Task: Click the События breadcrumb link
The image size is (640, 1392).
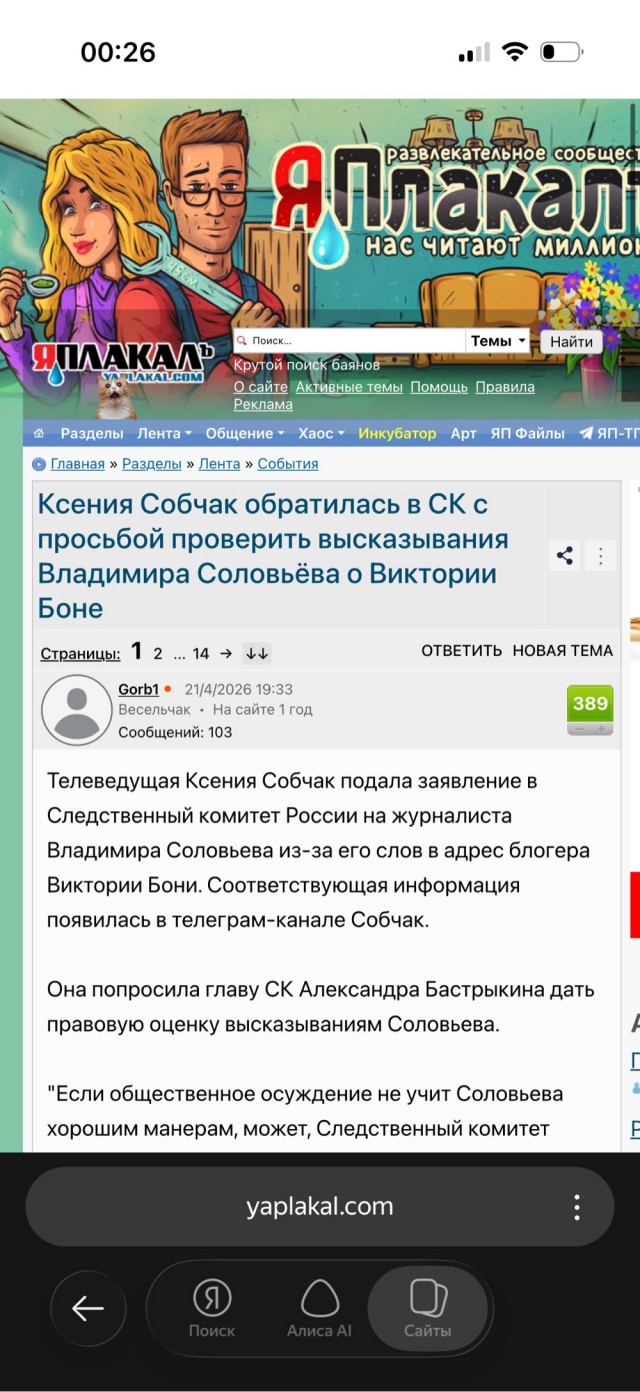Action: coord(288,464)
